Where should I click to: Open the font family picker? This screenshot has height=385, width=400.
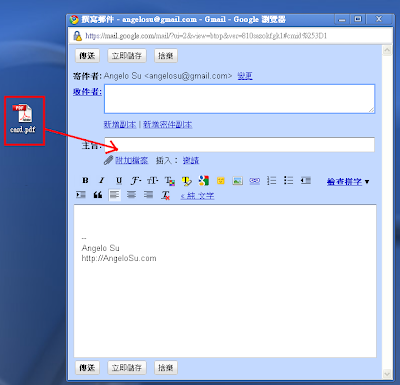pos(136,181)
